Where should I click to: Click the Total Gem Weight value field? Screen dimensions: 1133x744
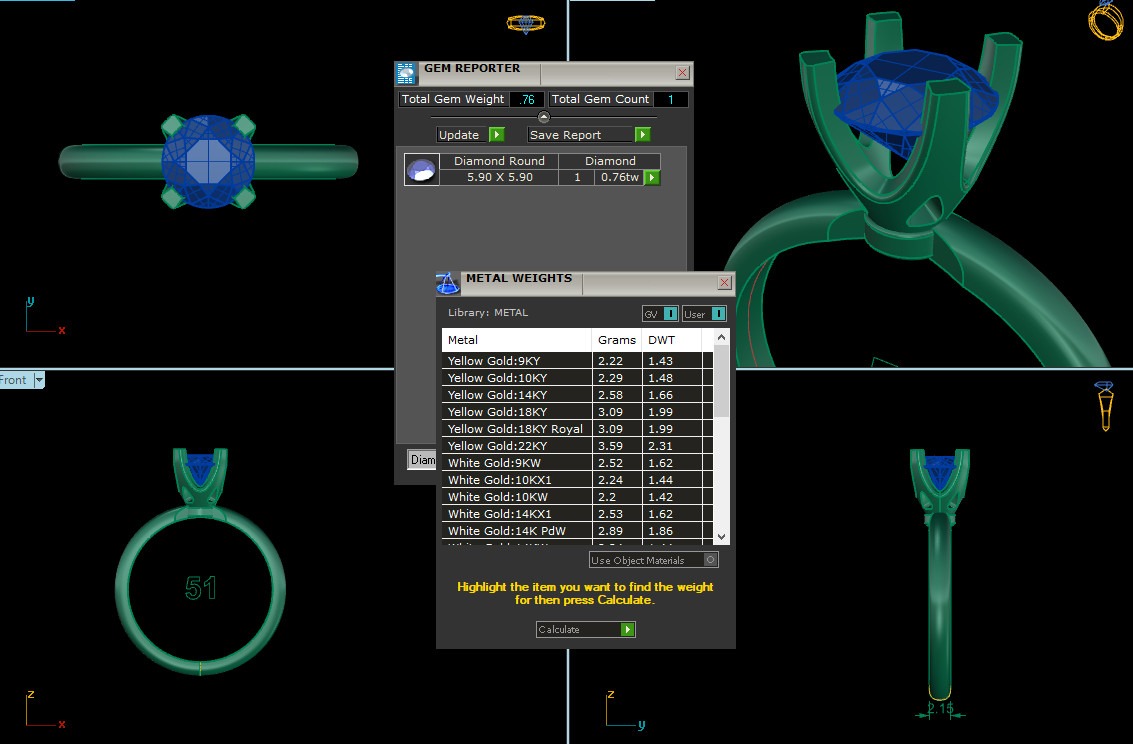click(526, 100)
